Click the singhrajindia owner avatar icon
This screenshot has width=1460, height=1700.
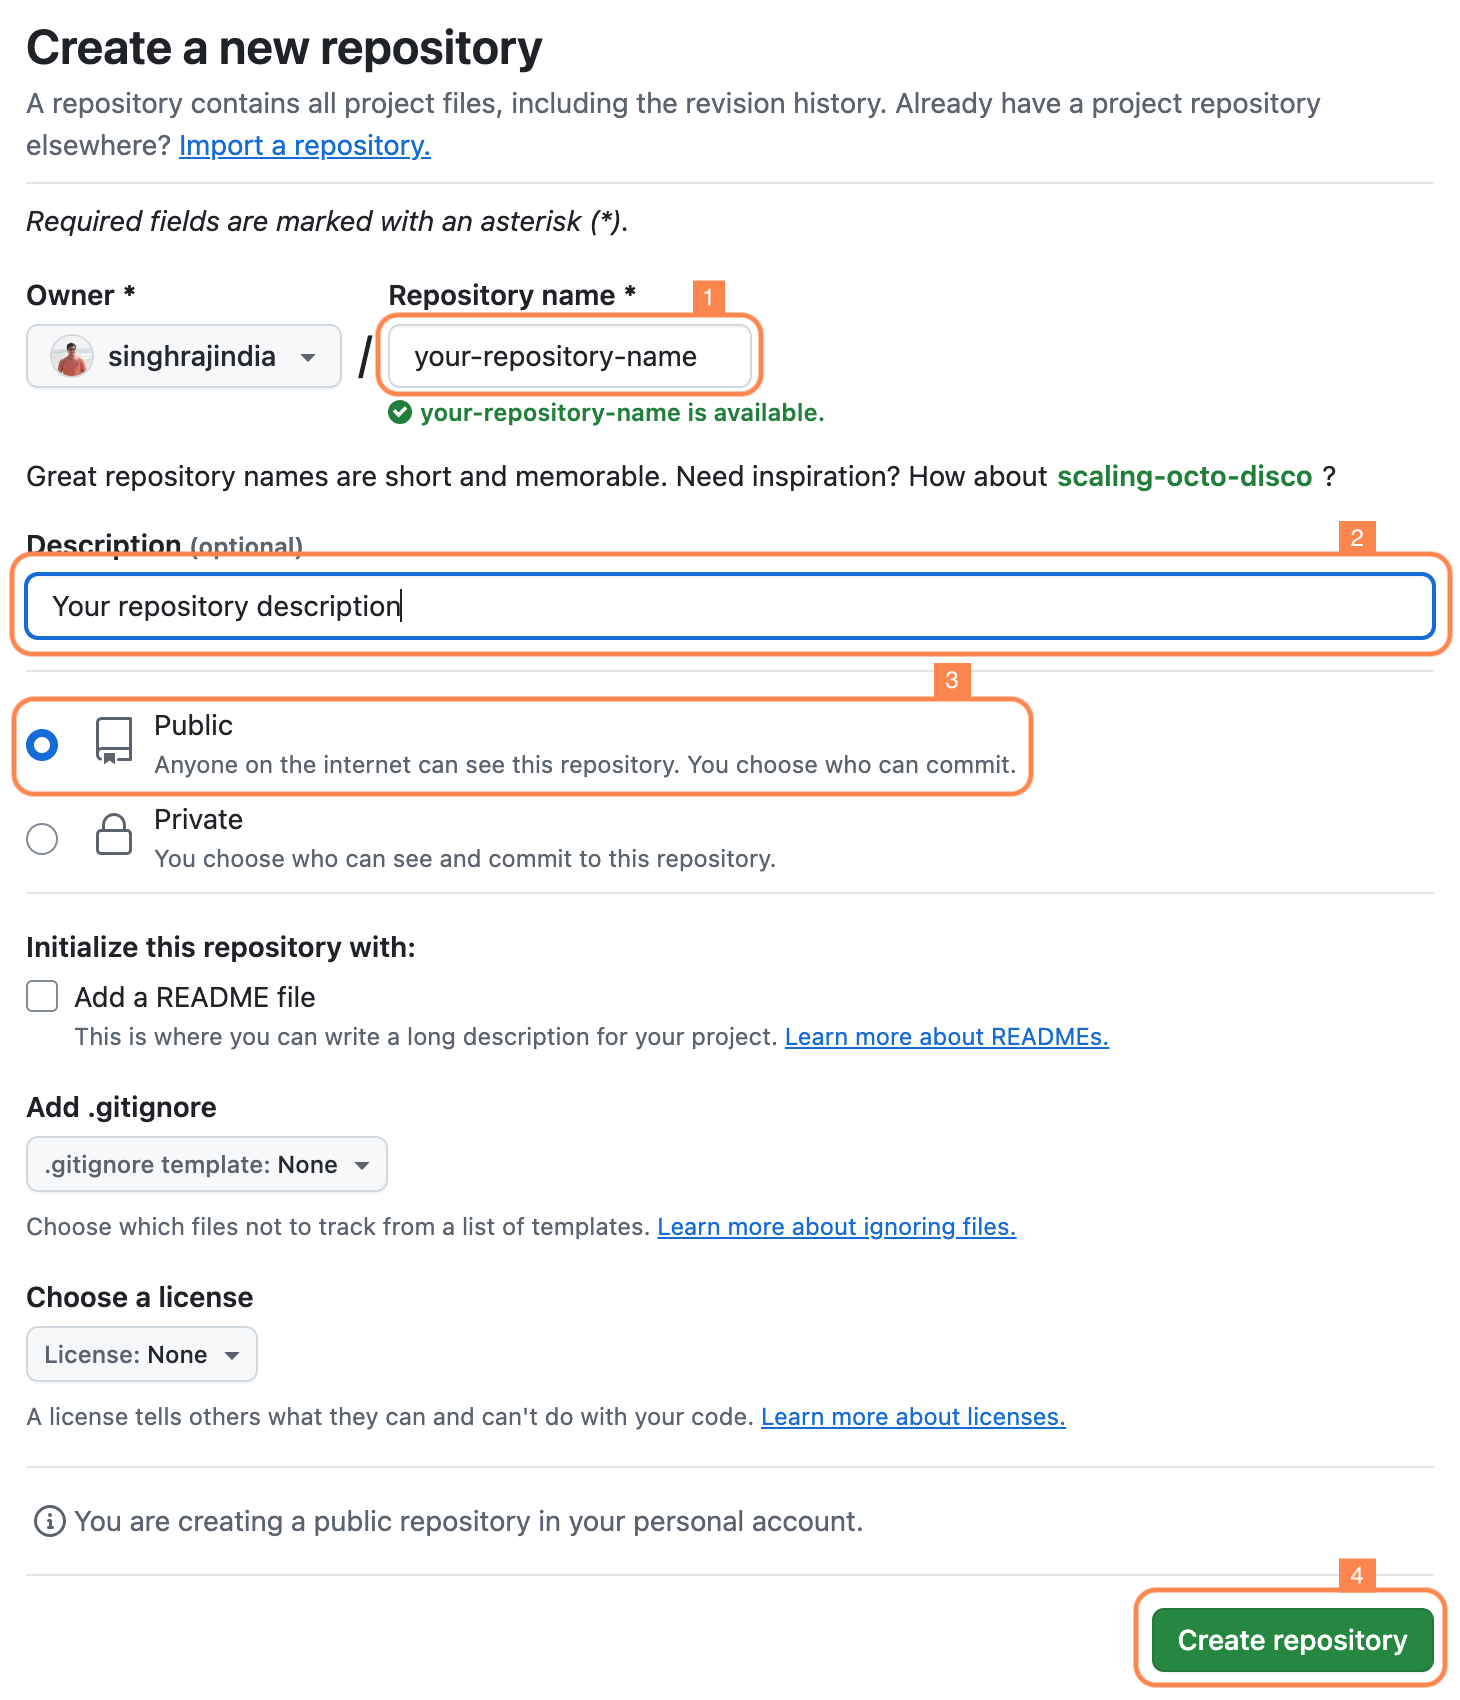pyautogui.click(x=72, y=357)
